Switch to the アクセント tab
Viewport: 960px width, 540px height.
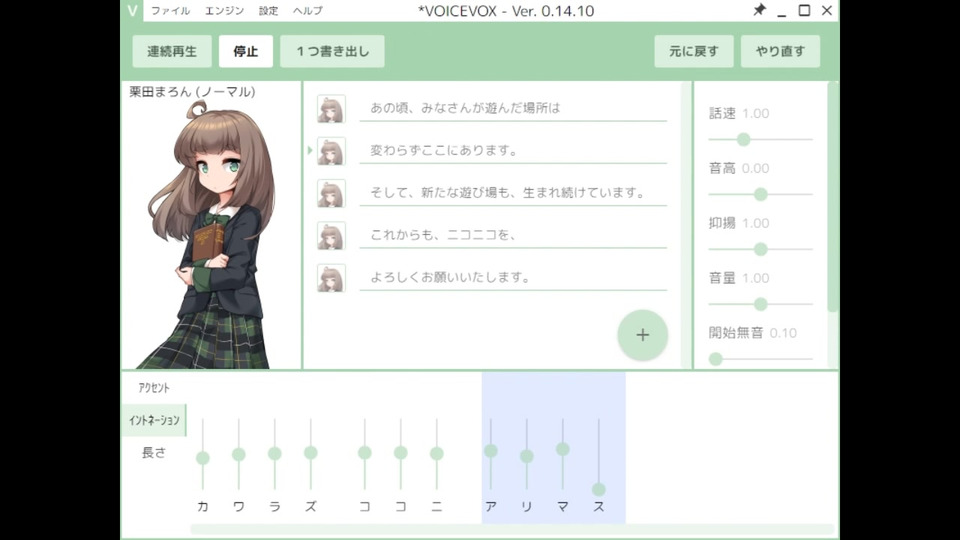[x=154, y=388]
